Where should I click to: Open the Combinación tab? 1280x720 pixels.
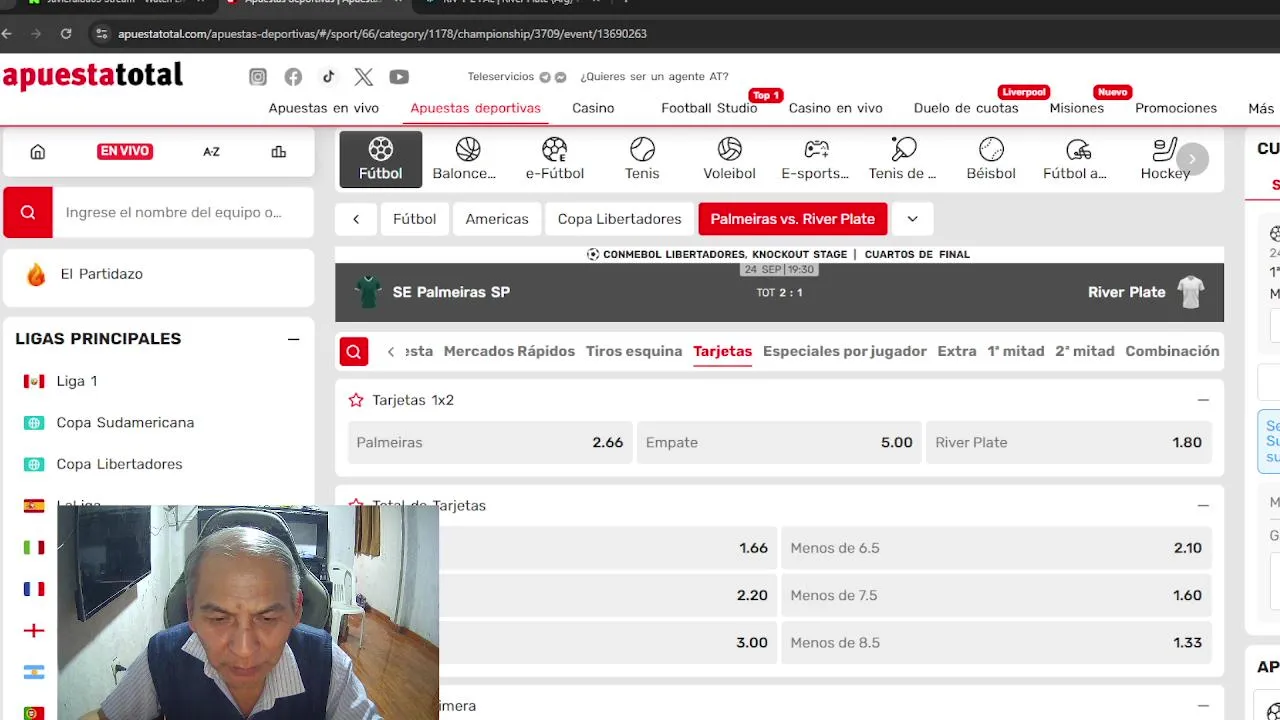tap(1172, 351)
